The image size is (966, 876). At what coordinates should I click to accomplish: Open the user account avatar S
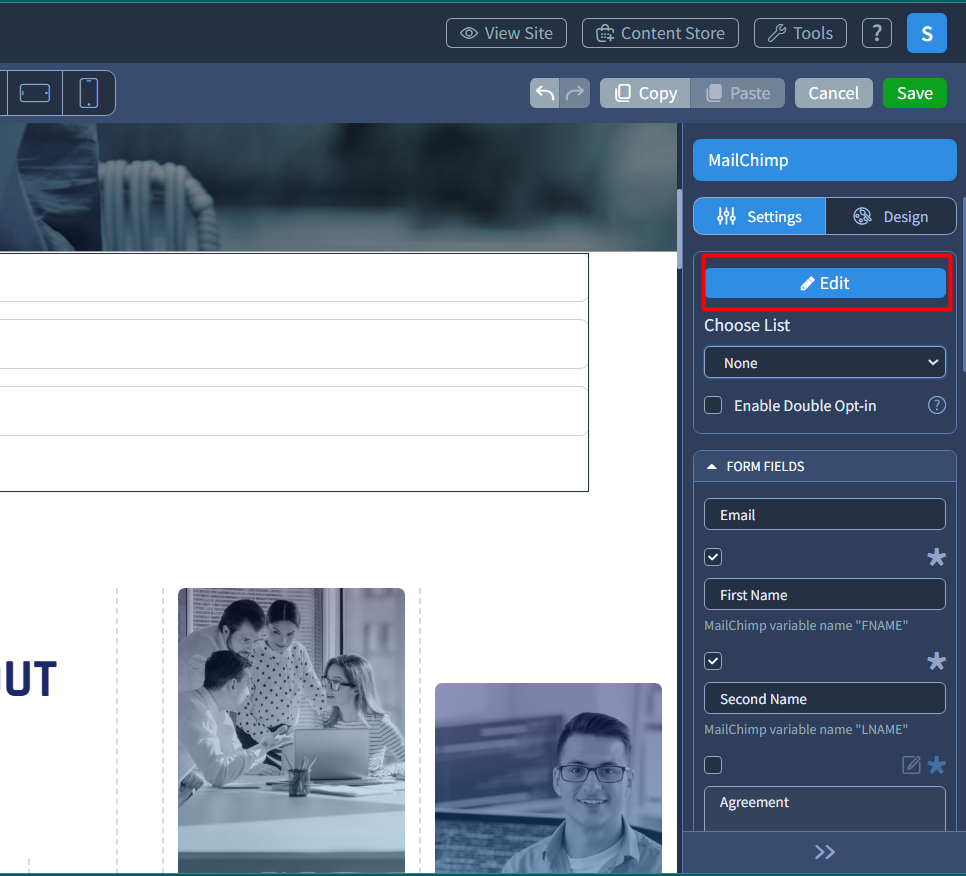(926, 33)
